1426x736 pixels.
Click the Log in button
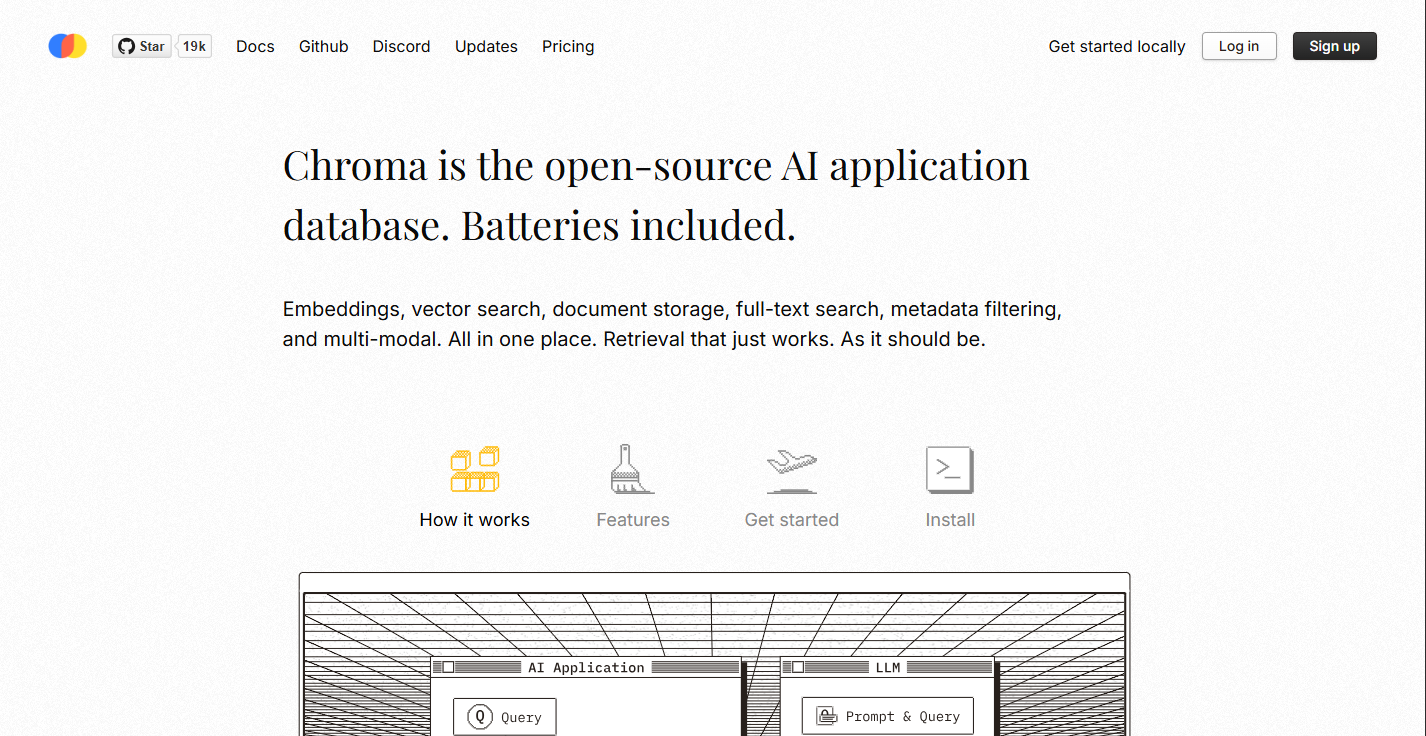pyautogui.click(x=1239, y=46)
